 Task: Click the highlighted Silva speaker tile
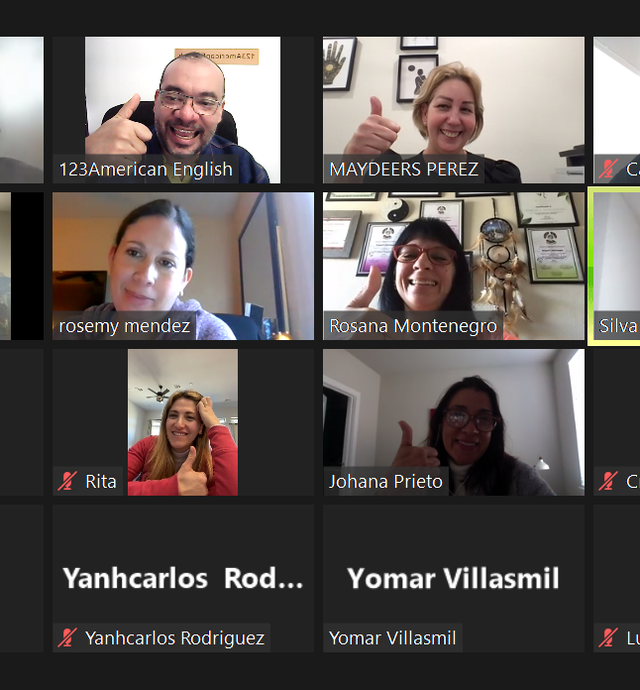[614, 266]
